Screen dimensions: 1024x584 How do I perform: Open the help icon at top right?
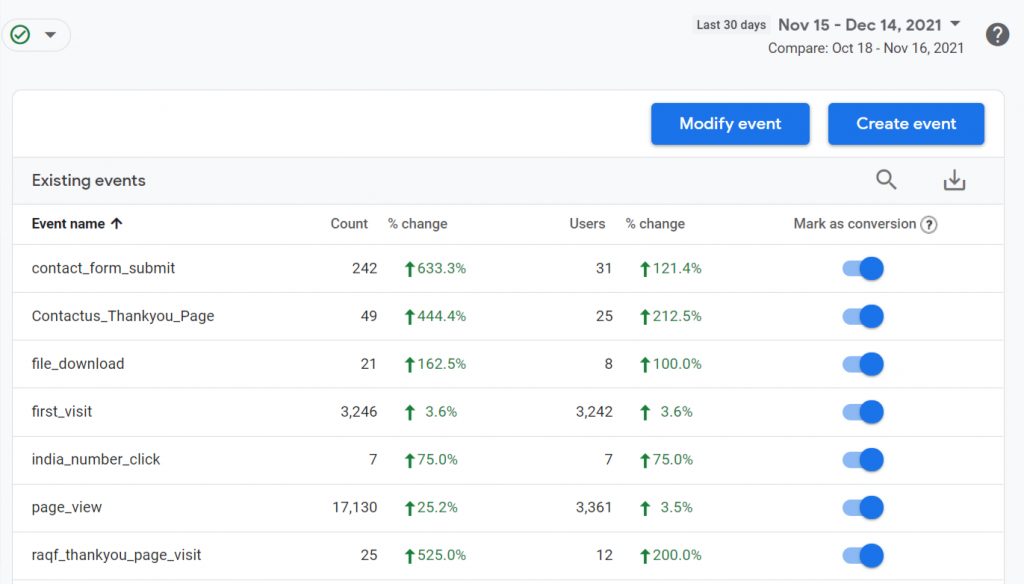point(997,35)
